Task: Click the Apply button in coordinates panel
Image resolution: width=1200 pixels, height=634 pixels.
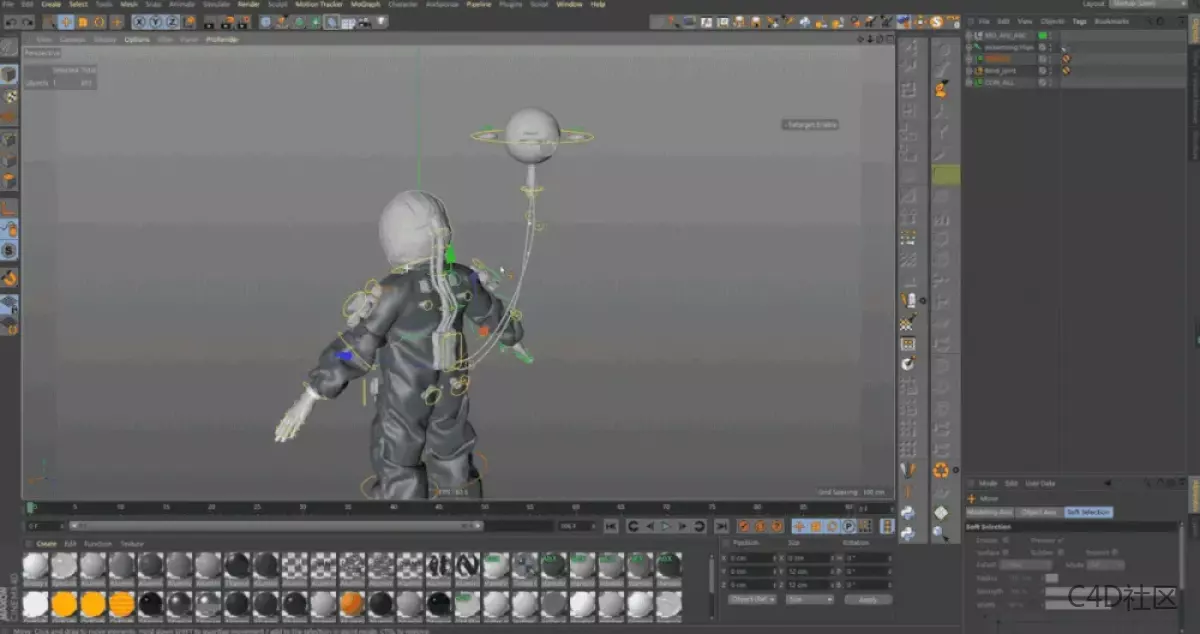Action: point(867,599)
